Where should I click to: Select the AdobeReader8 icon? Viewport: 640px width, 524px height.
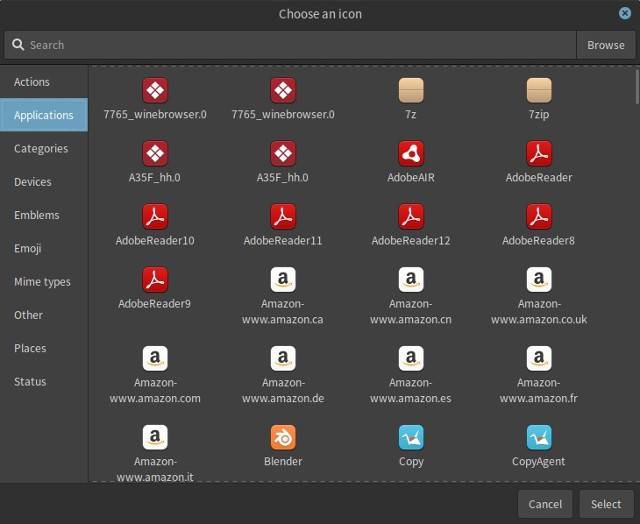[539, 217]
